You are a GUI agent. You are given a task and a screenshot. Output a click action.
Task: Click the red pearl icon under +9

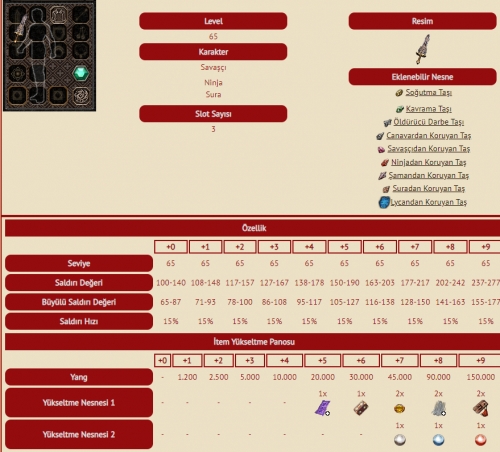[x=480, y=440]
